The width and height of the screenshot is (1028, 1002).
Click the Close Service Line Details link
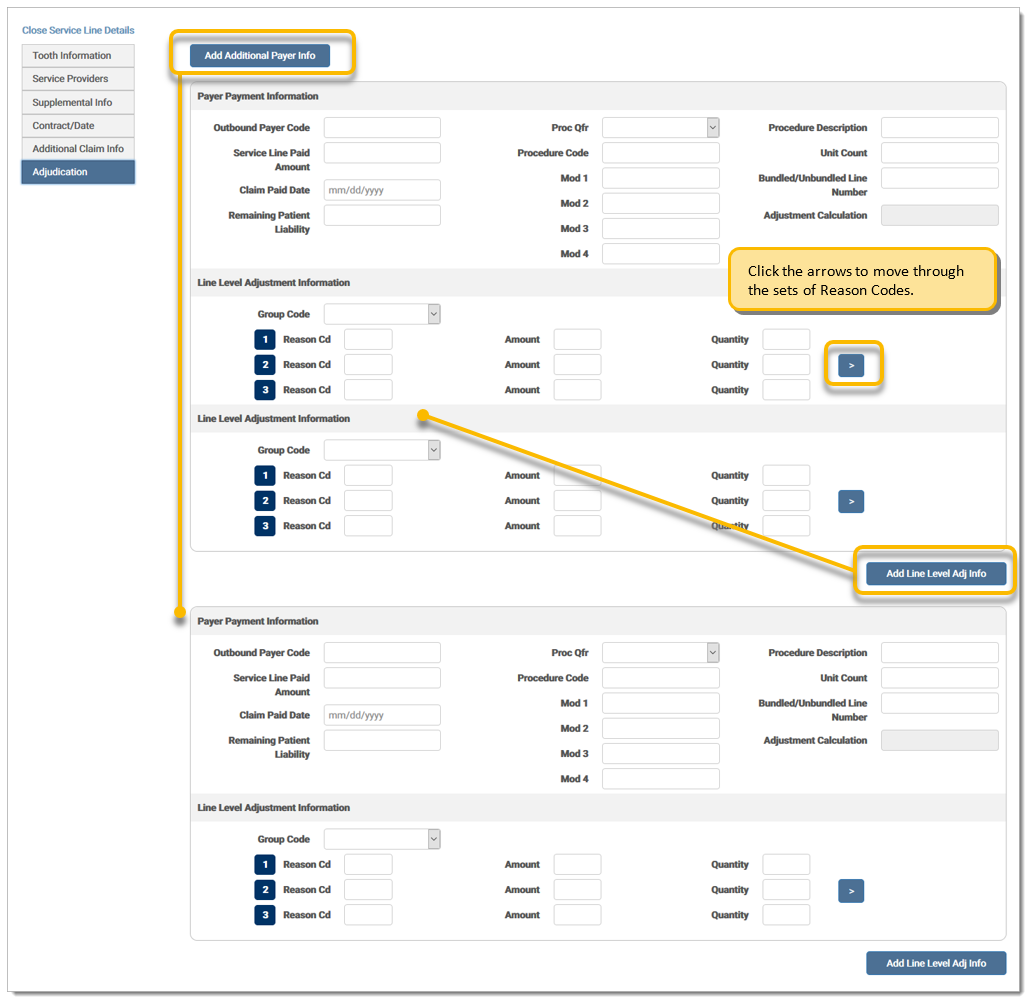(x=78, y=30)
